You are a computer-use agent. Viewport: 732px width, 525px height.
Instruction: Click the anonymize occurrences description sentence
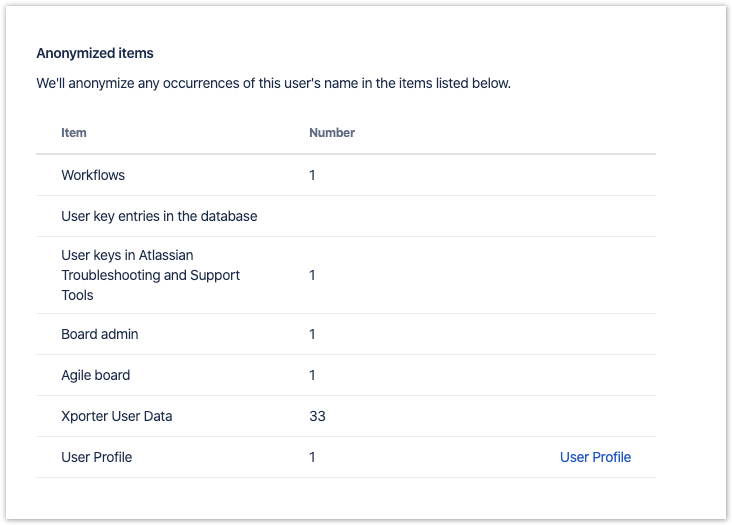pos(273,83)
